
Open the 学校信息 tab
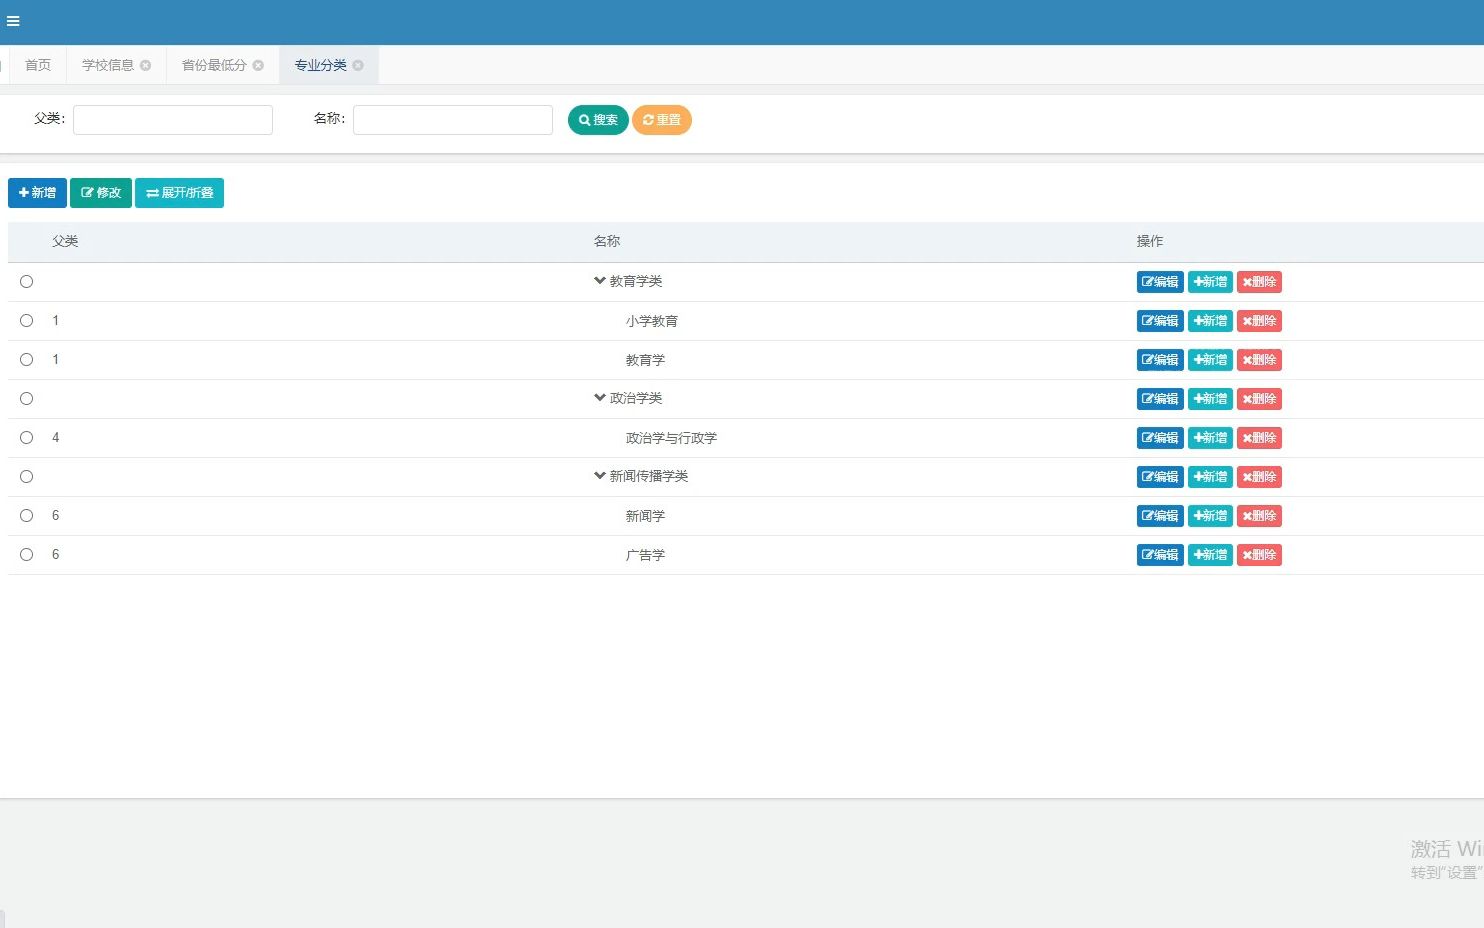pos(108,65)
